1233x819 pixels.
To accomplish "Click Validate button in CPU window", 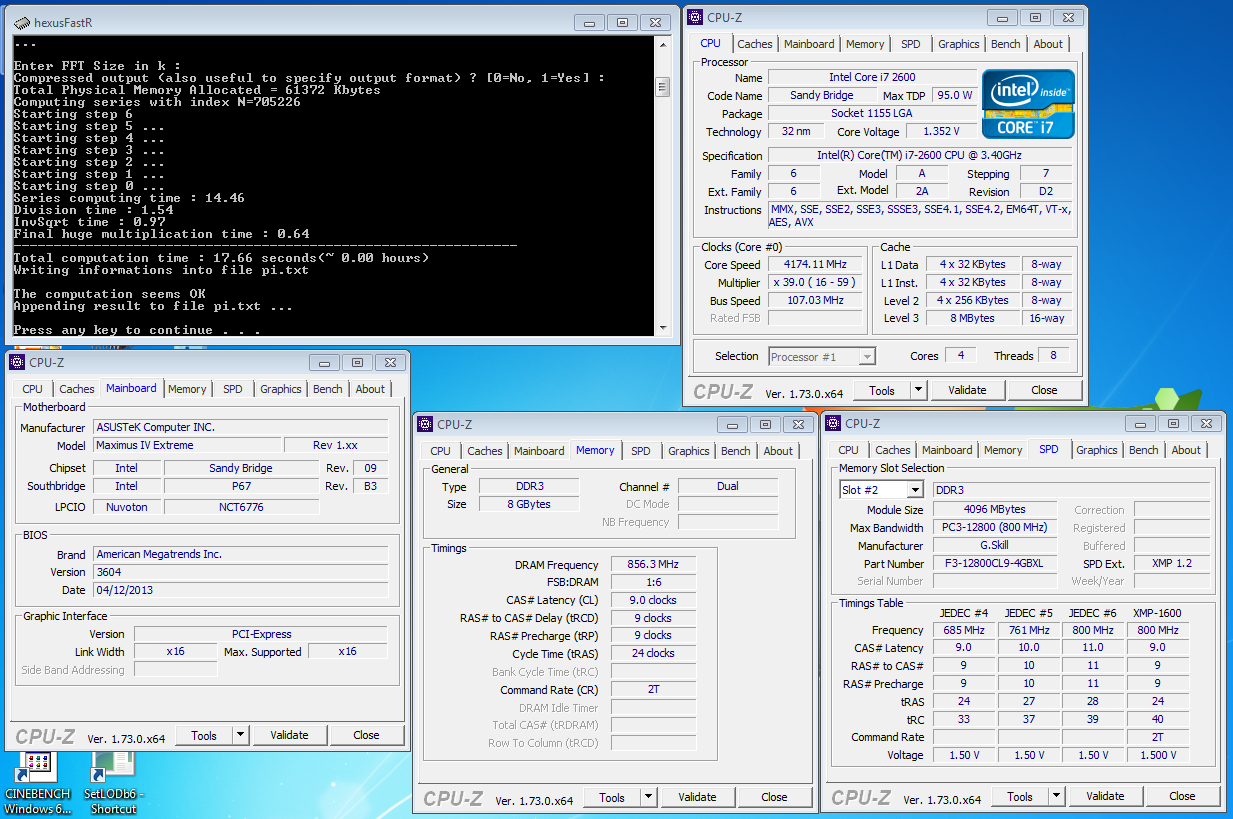I will pos(967,390).
